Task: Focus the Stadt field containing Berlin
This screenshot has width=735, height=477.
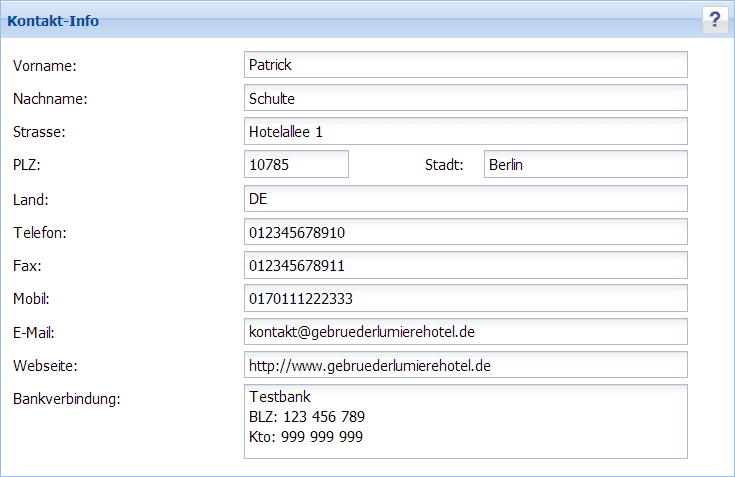Action: tap(585, 165)
